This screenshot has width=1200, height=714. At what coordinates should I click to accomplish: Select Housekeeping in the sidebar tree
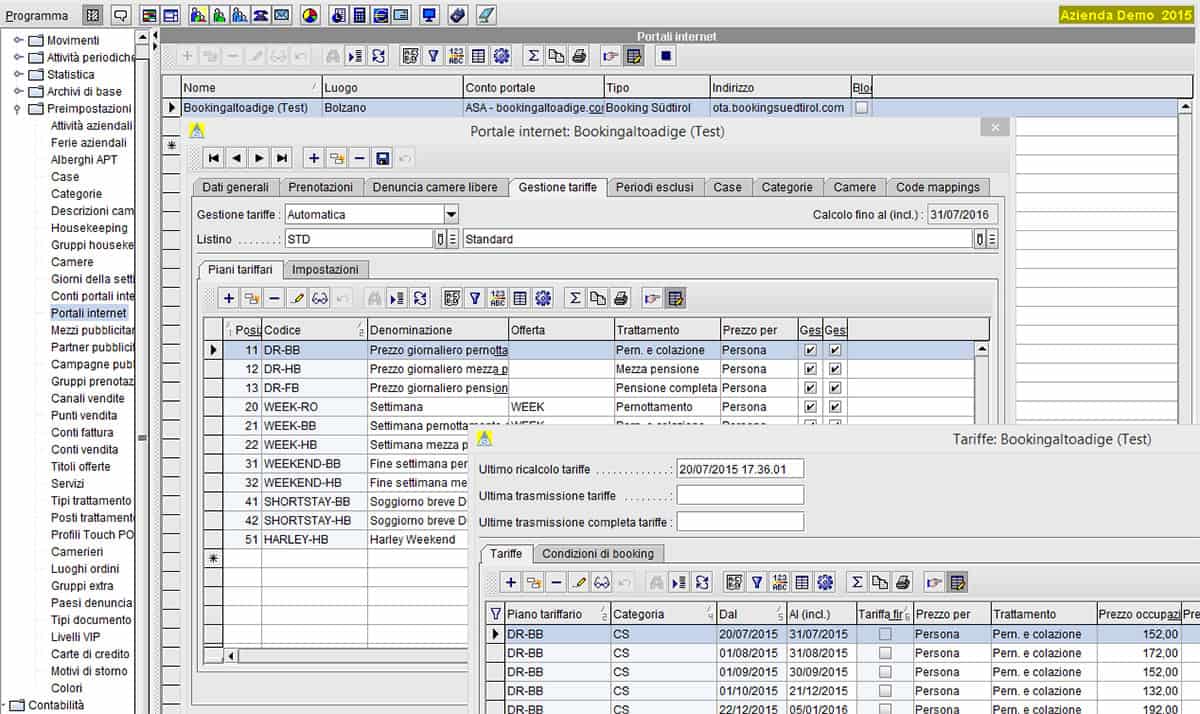pyautogui.click(x=89, y=228)
